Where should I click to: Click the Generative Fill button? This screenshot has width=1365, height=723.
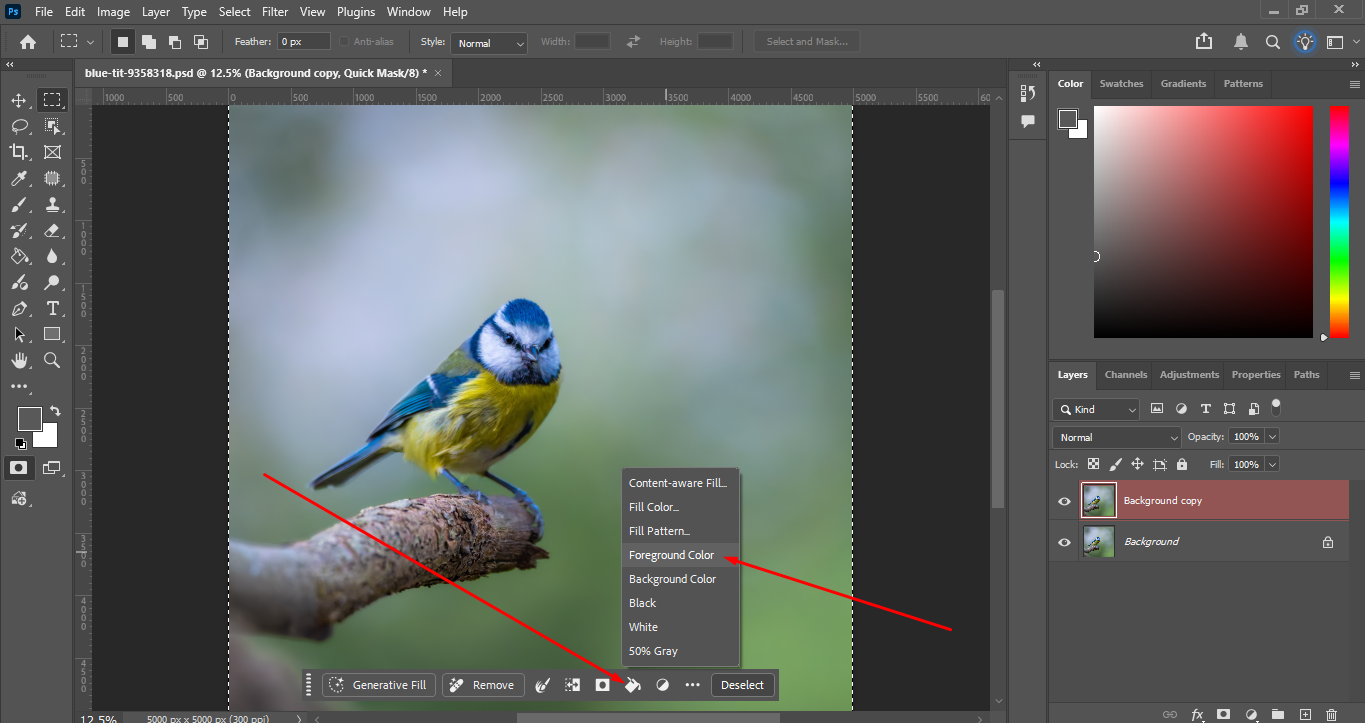(x=378, y=684)
